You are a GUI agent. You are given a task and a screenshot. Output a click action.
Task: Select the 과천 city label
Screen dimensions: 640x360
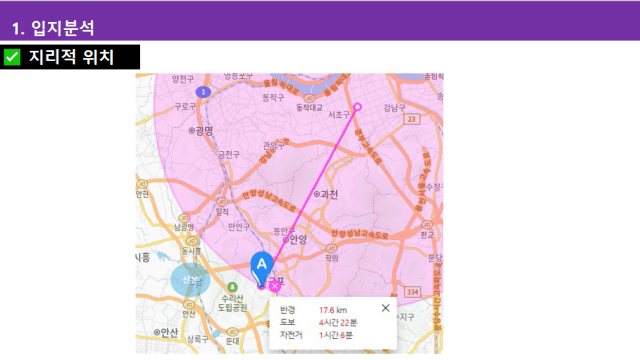point(326,194)
